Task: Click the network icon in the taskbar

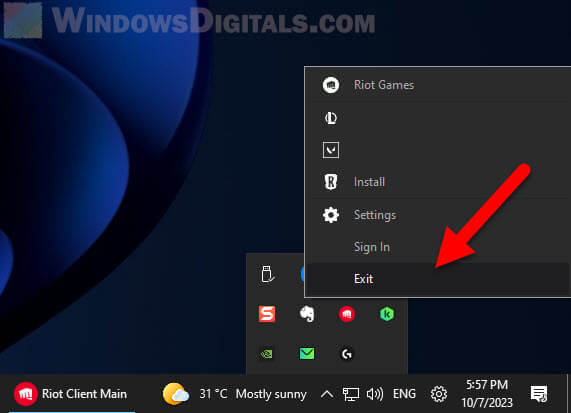Action: [351, 394]
